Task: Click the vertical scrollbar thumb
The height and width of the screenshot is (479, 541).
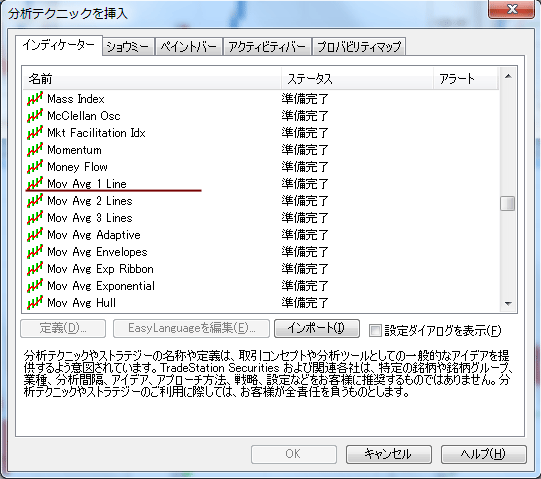Action: tap(508, 203)
